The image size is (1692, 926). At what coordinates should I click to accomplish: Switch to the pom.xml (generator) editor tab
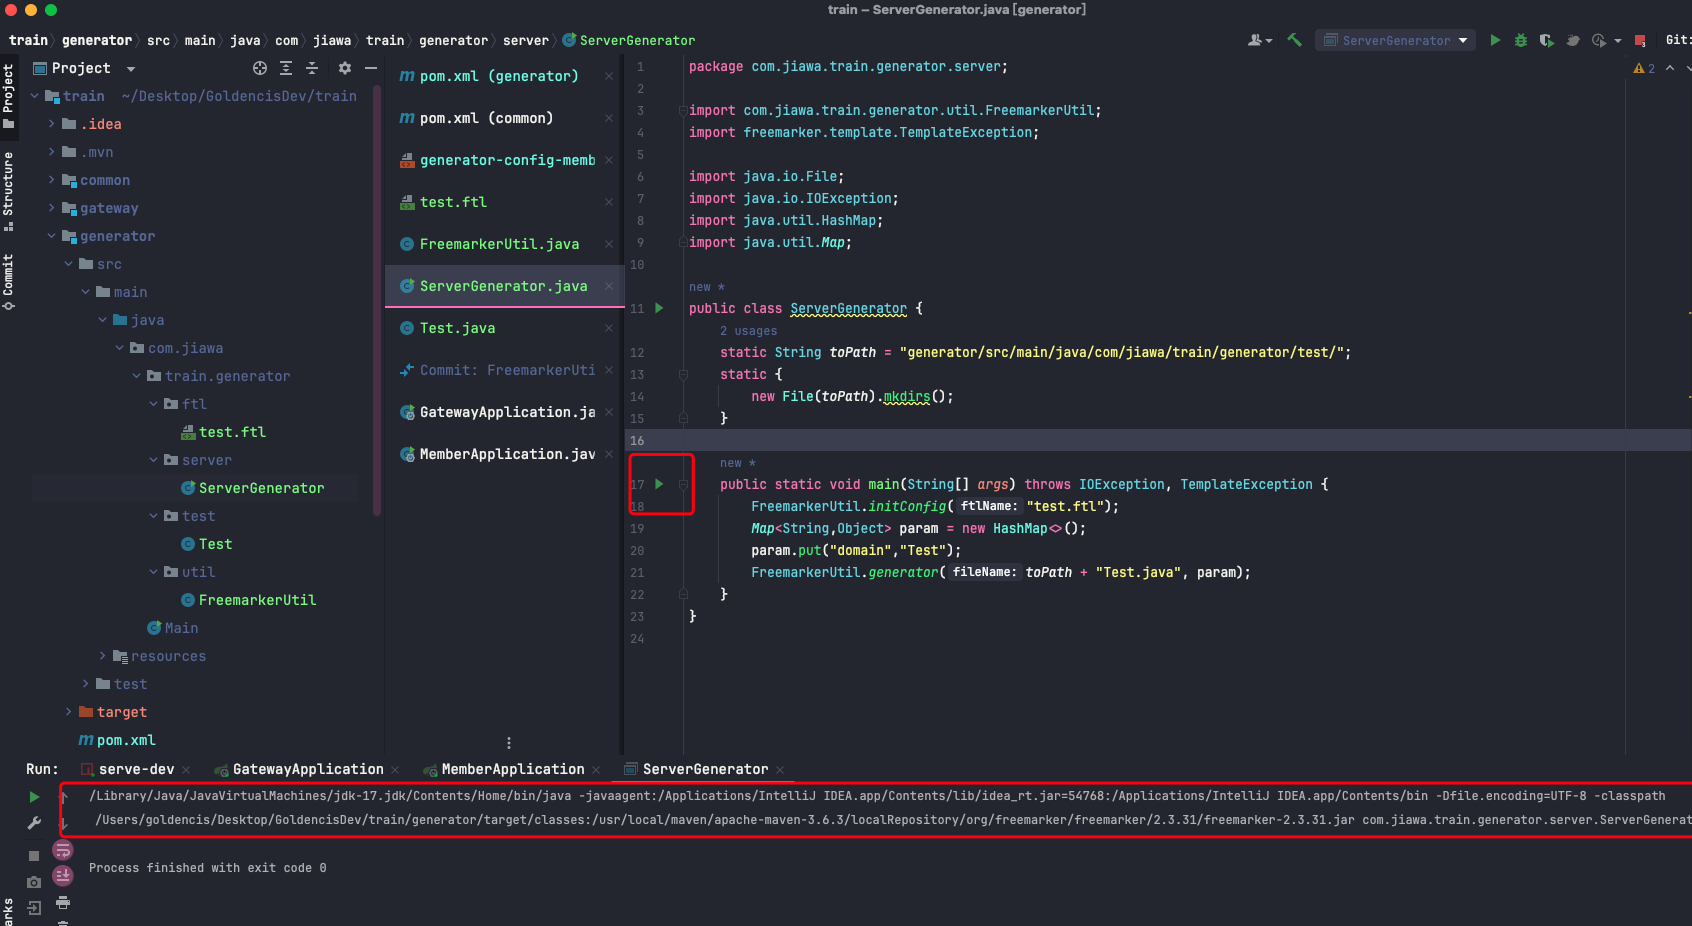pos(499,76)
